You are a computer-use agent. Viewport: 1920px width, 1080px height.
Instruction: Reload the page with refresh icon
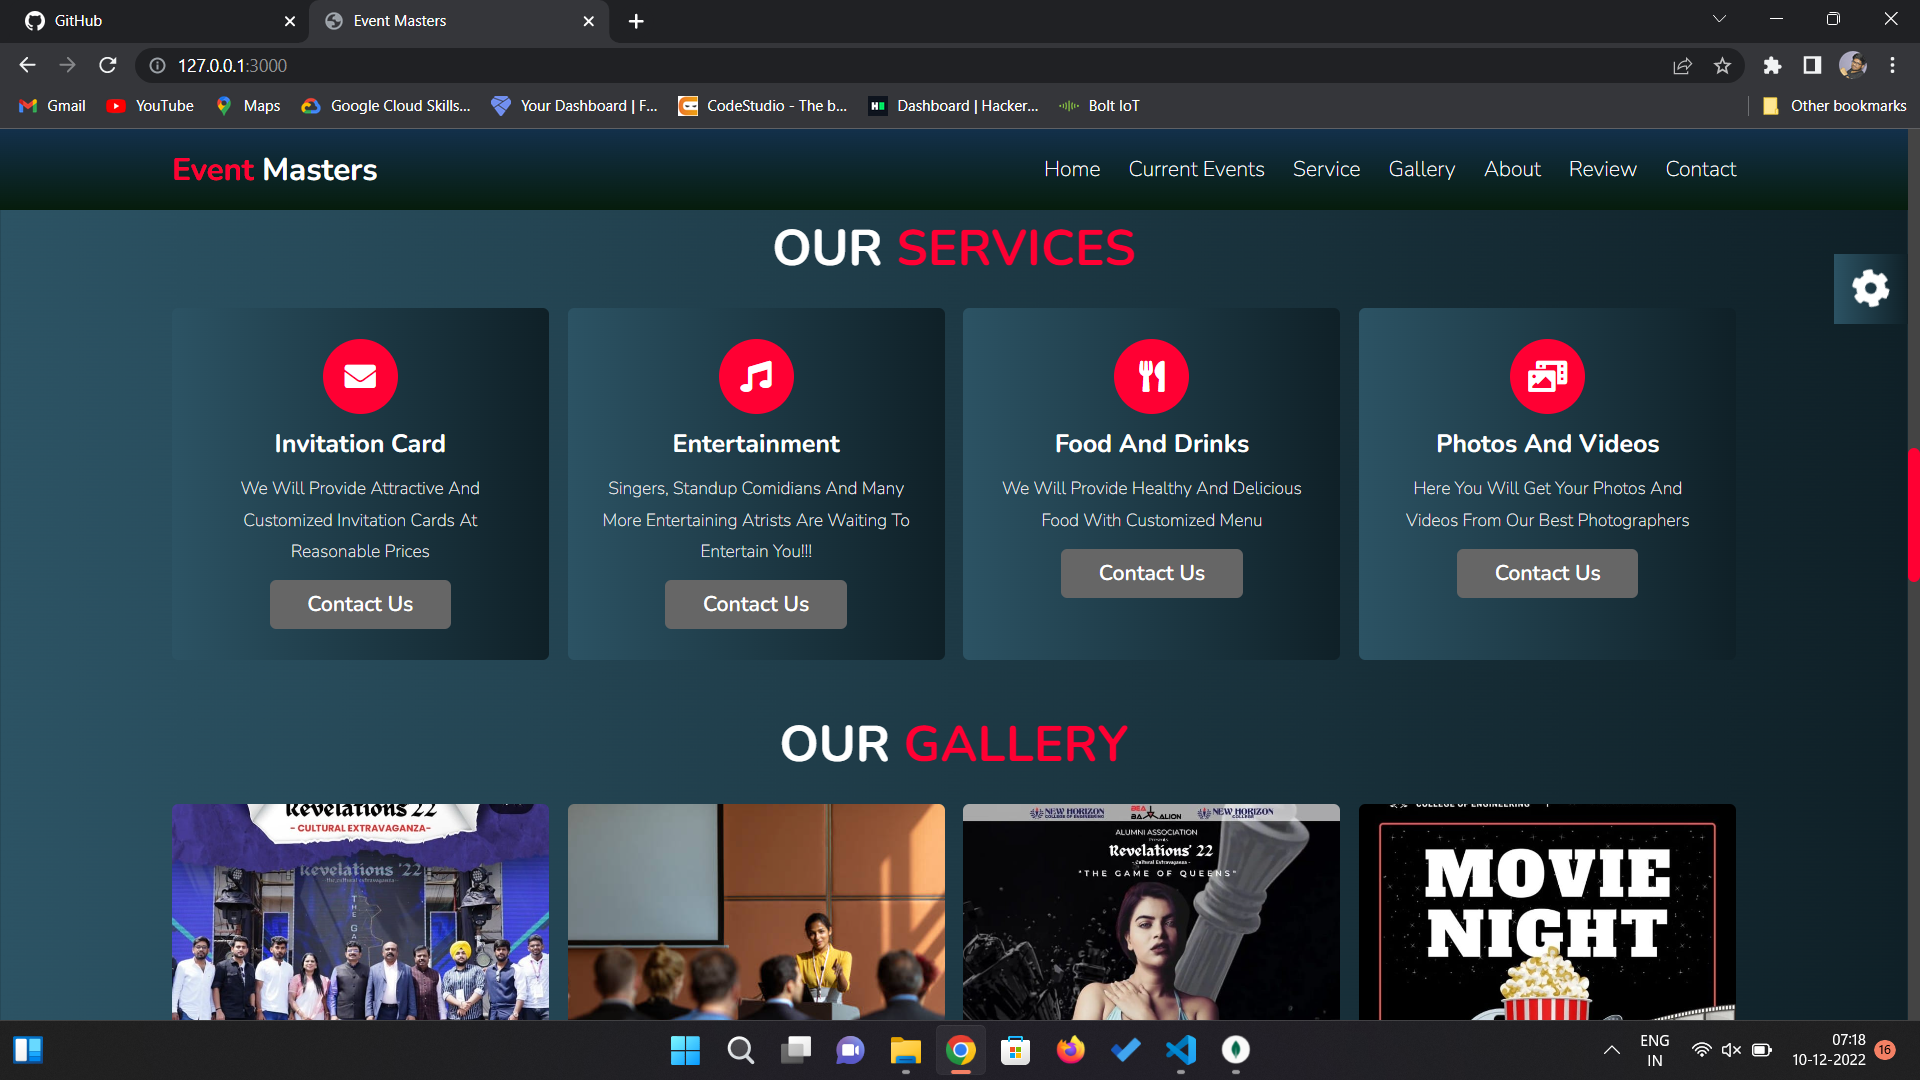(x=108, y=66)
